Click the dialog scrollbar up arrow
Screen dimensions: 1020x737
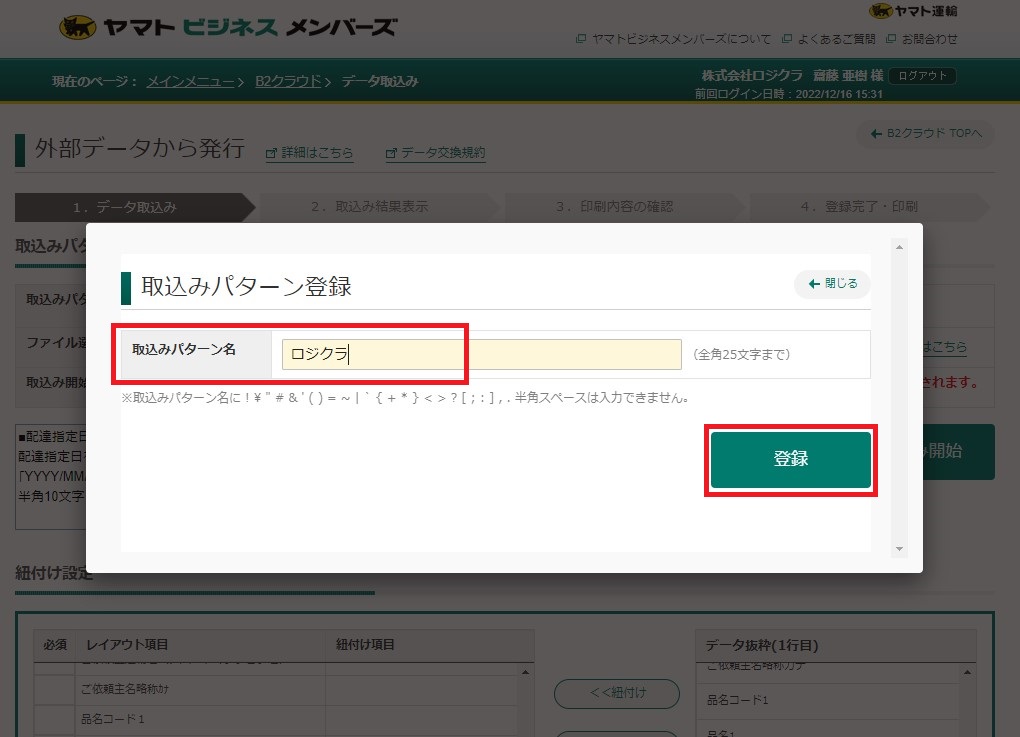899,247
